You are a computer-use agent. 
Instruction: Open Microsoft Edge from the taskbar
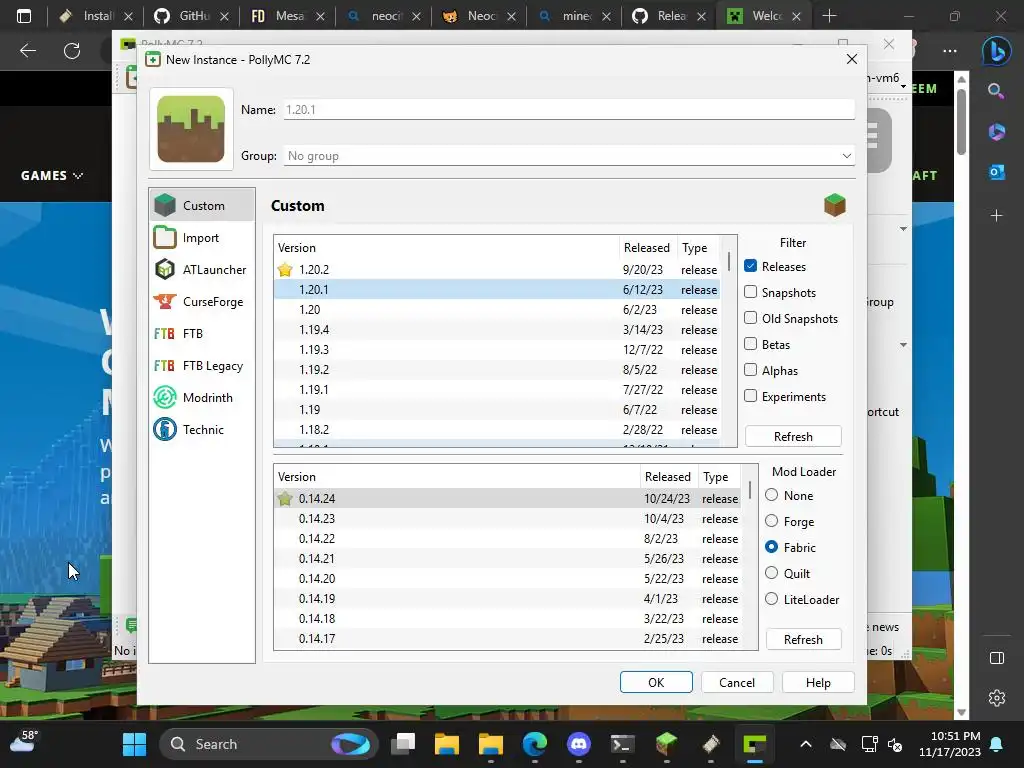(x=535, y=744)
